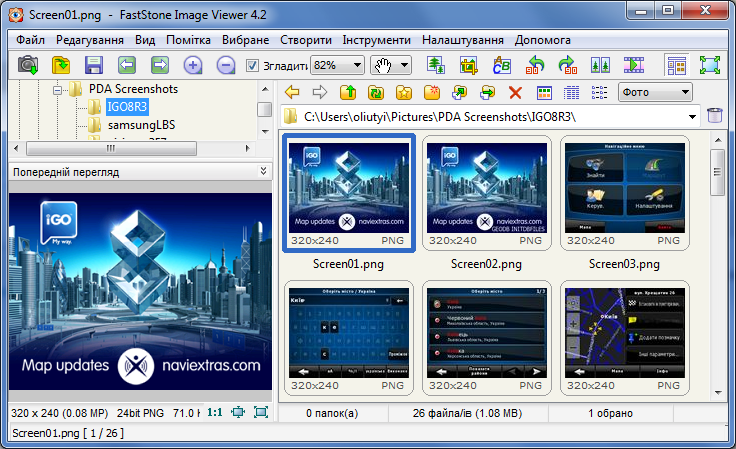The height and width of the screenshot is (449, 736).
Task: Click the Refresh folder icon
Action: point(376,92)
